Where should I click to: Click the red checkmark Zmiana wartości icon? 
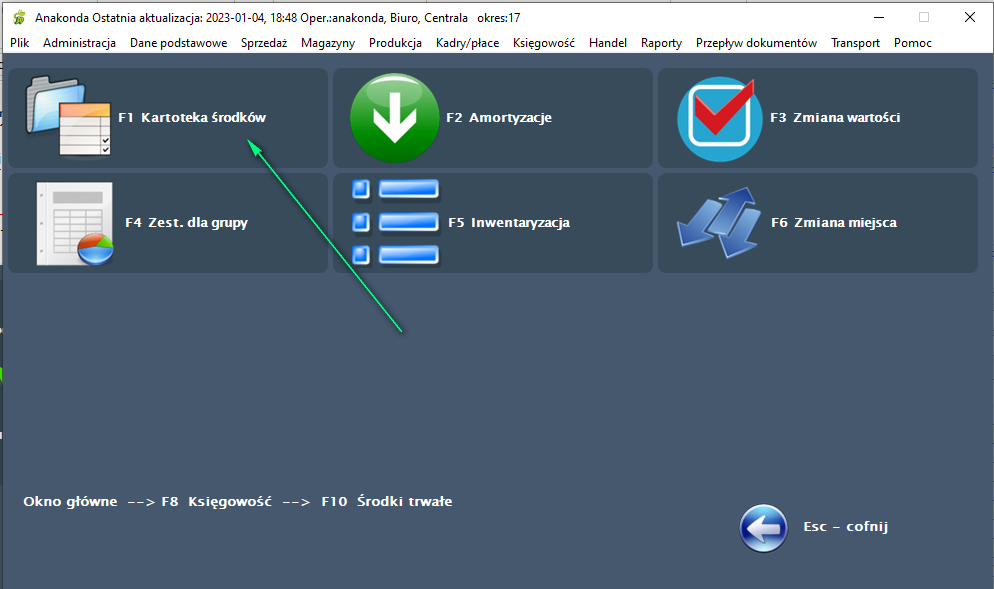tap(720, 119)
